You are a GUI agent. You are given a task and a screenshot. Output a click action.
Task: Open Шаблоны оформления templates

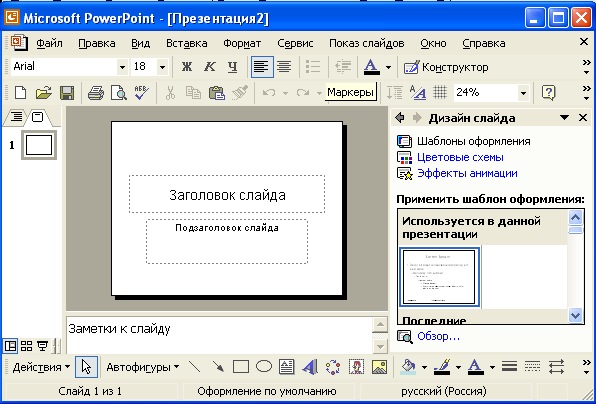pyautogui.click(x=474, y=141)
